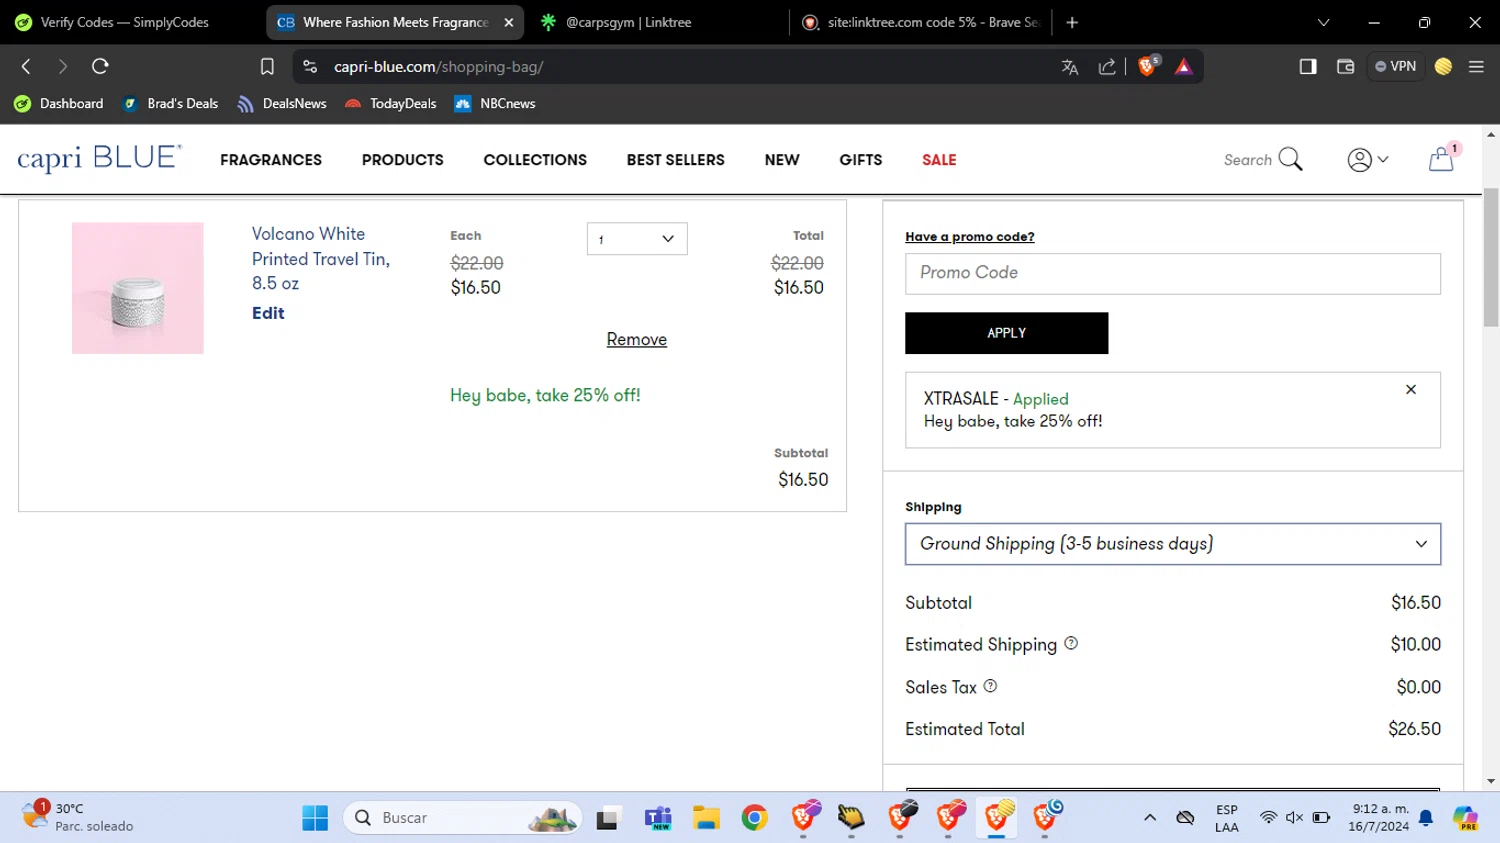The image size is (1500, 843).
Task: Click the candle product thumbnail
Action: [138, 288]
